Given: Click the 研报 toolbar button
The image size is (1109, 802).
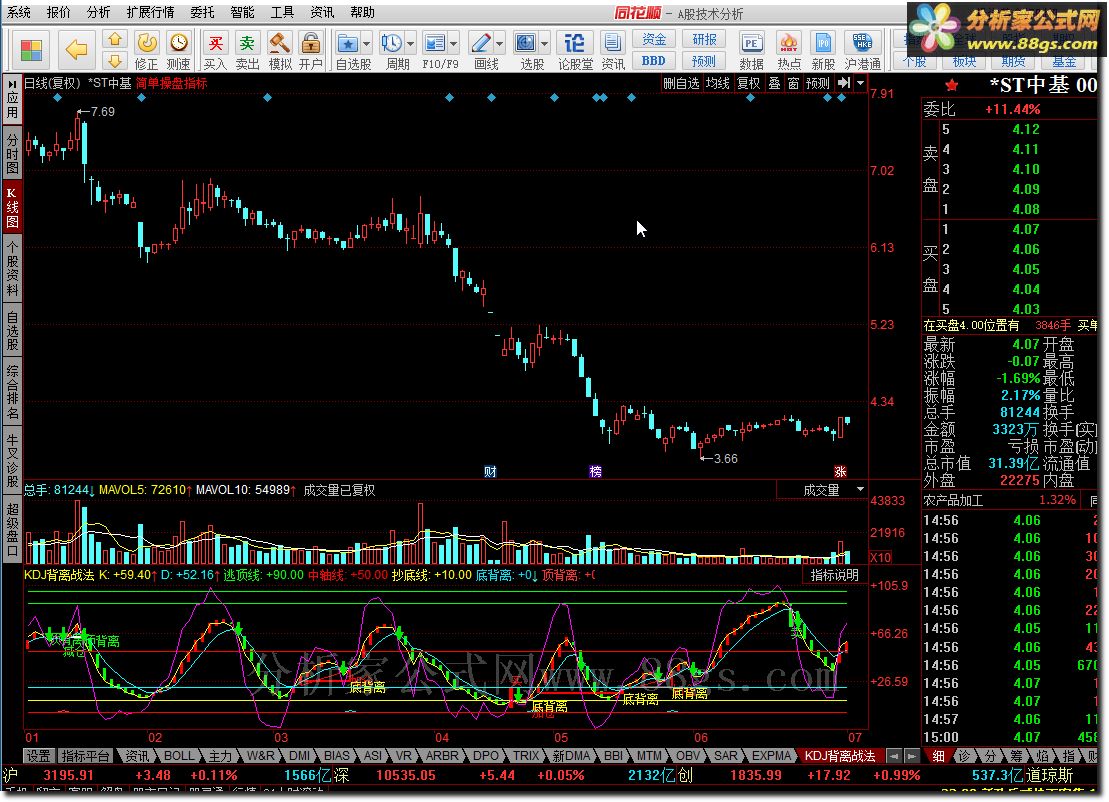Looking at the screenshot, I should [x=704, y=40].
